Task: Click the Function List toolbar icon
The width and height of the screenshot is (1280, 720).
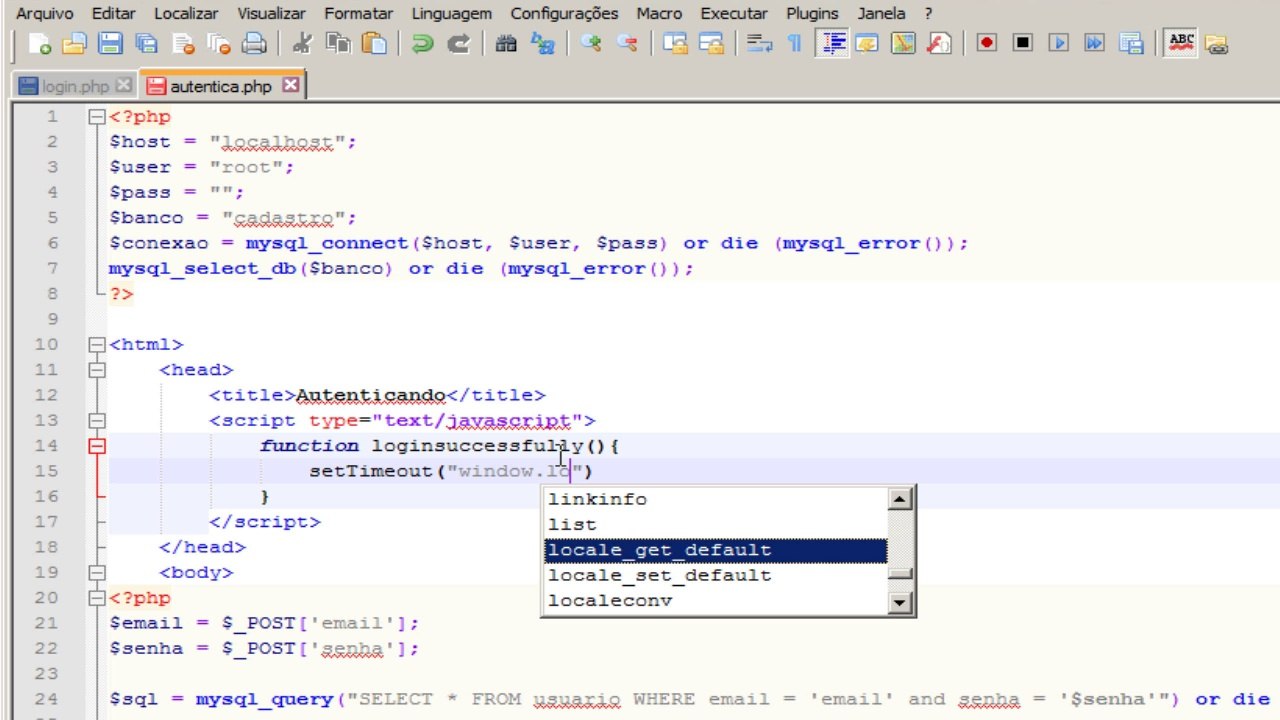Action: point(939,44)
